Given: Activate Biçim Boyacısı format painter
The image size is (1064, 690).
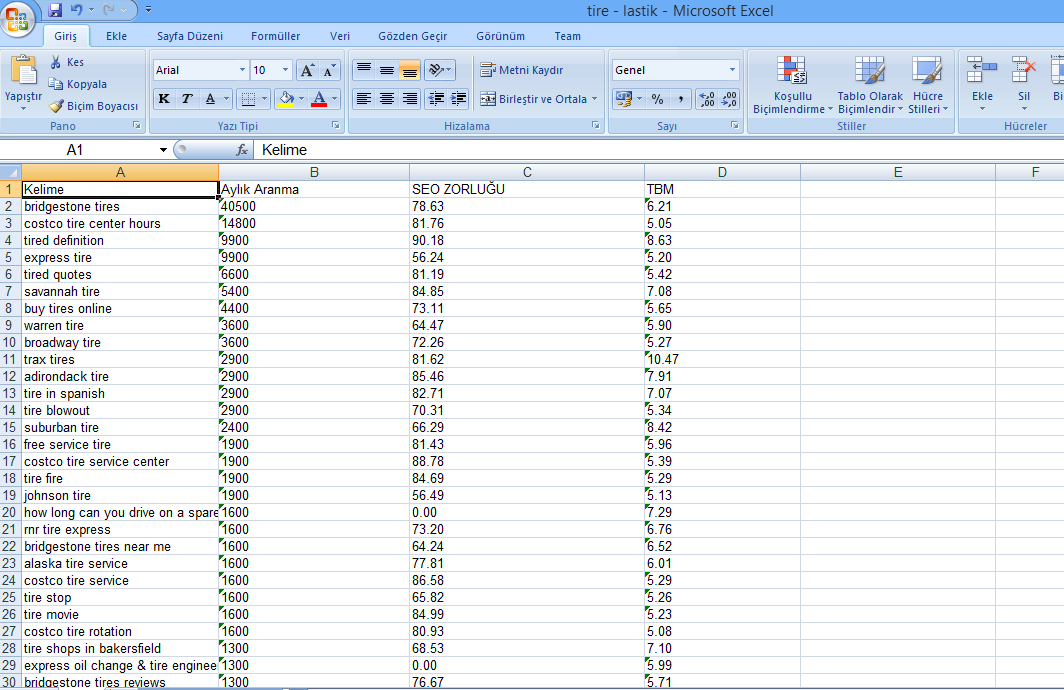Looking at the screenshot, I should pyautogui.click(x=93, y=106).
